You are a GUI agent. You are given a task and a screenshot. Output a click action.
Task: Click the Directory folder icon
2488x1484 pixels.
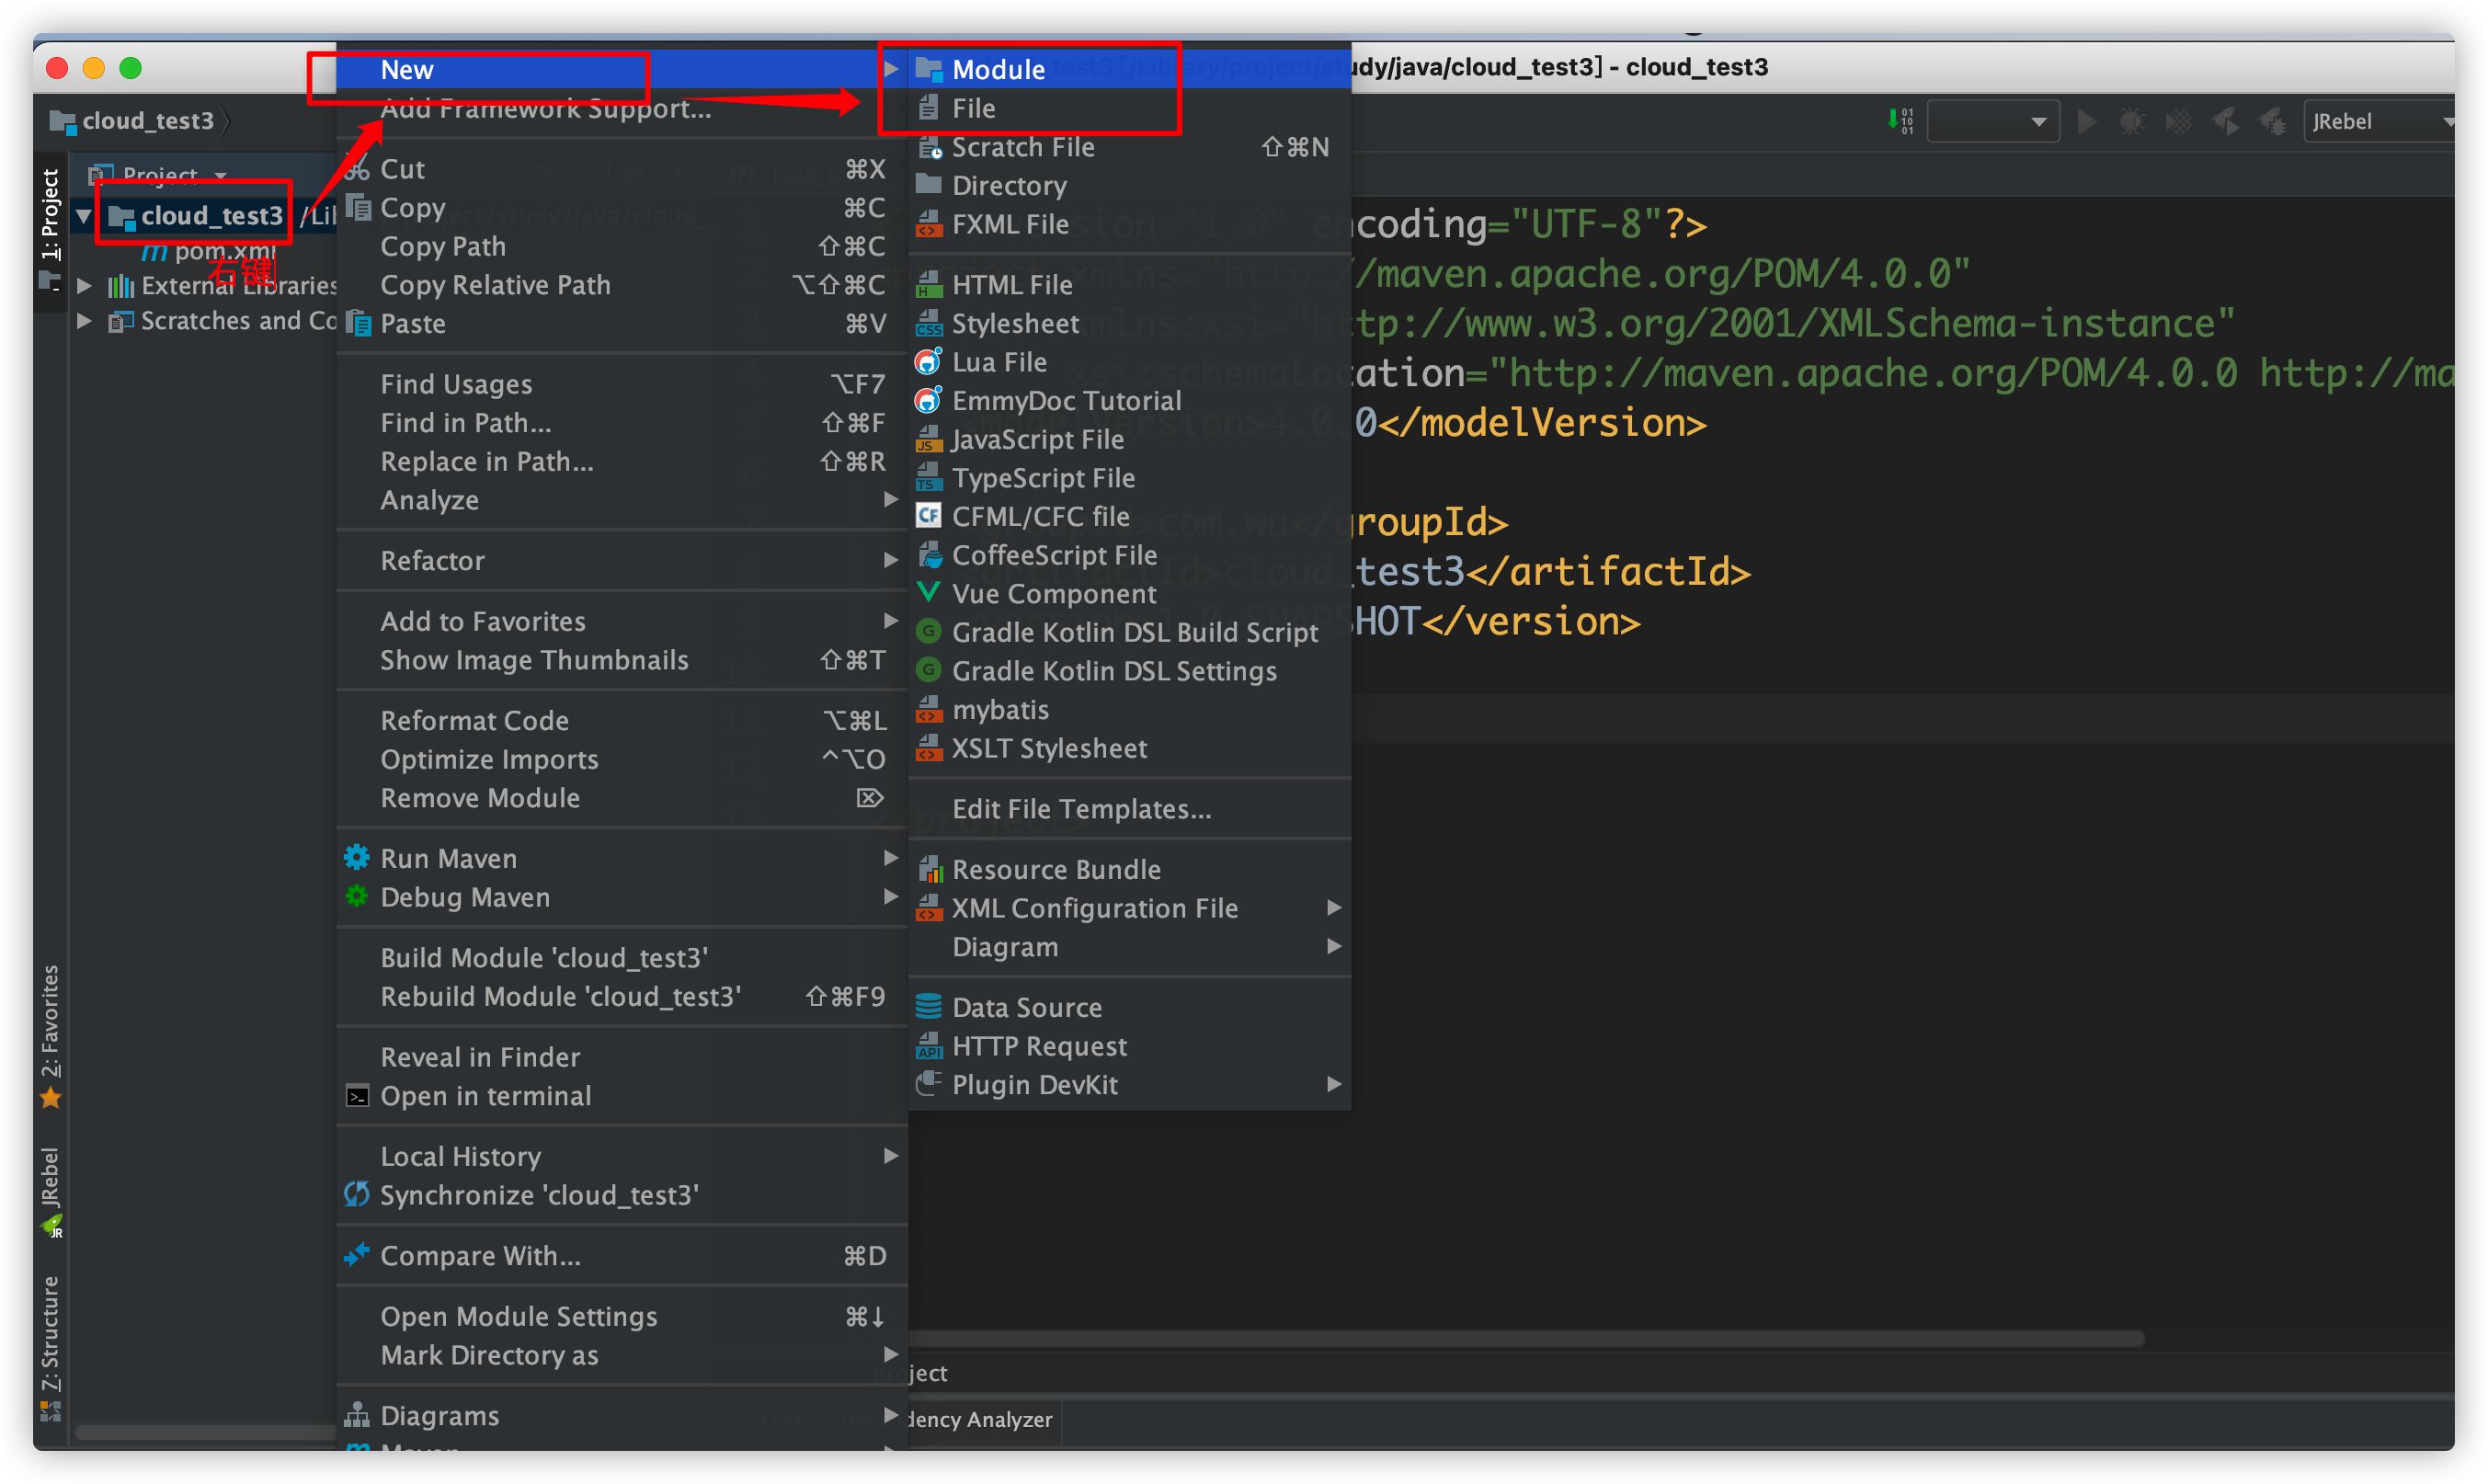[929, 185]
